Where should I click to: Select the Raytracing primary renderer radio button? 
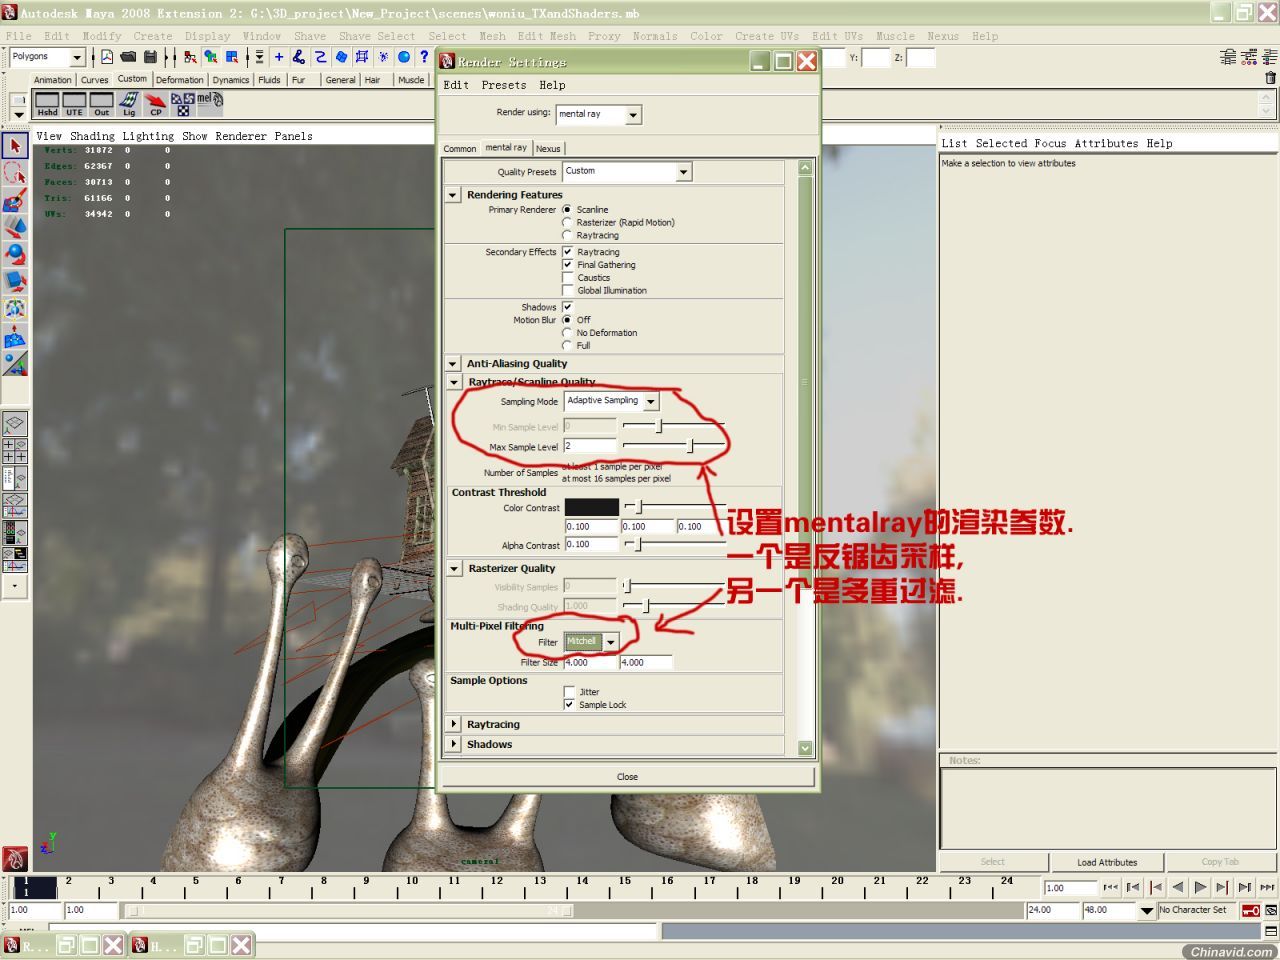tap(567, 235)
